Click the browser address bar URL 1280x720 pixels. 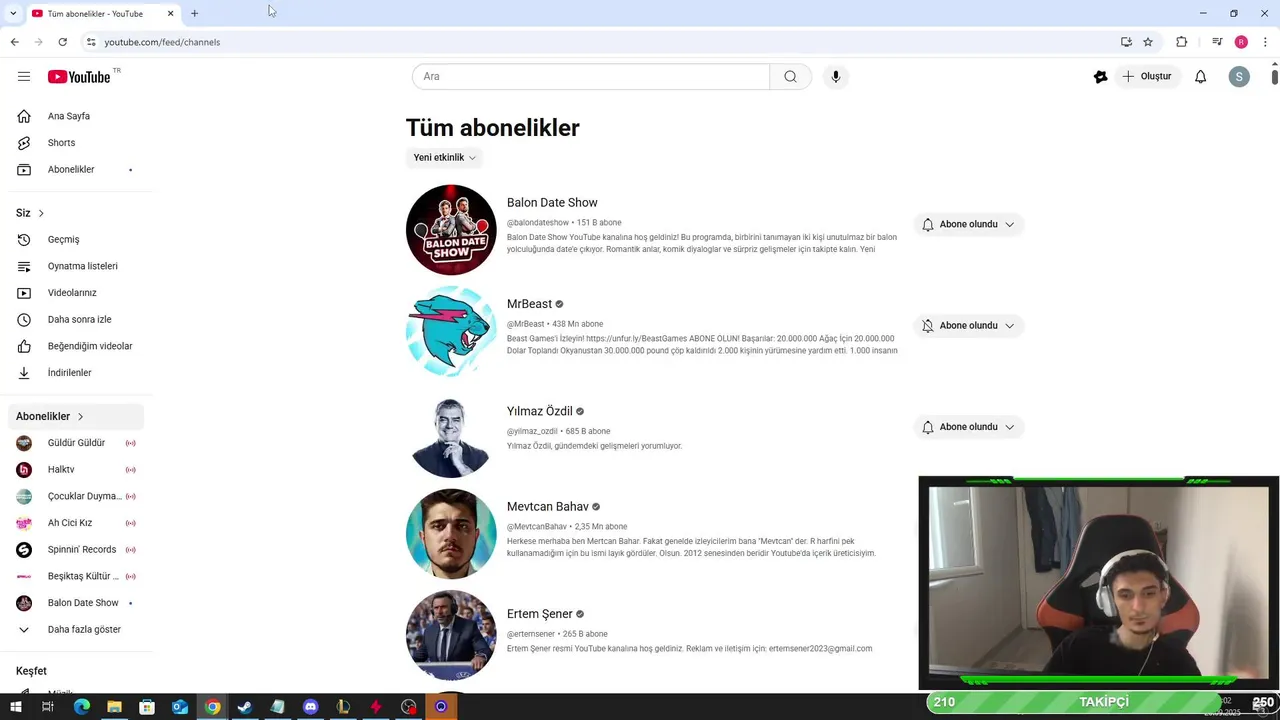click(x=162, y=42)
